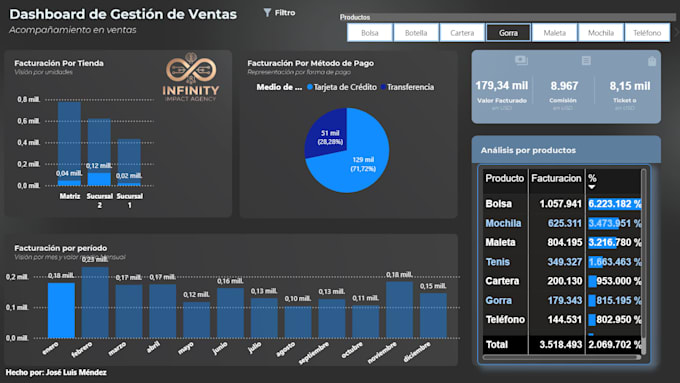Click the marzo bar in period chart
The width and height of the screenshot is (680, 383).
click(x=129, y=311)
